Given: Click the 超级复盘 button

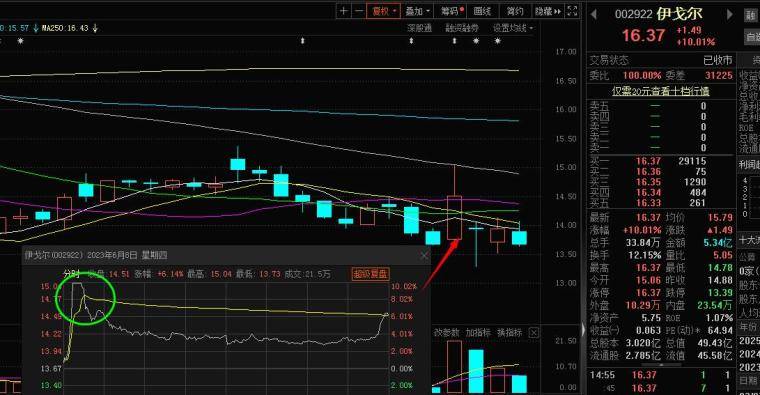Looking at the screenshot, I should click(371, 274).
